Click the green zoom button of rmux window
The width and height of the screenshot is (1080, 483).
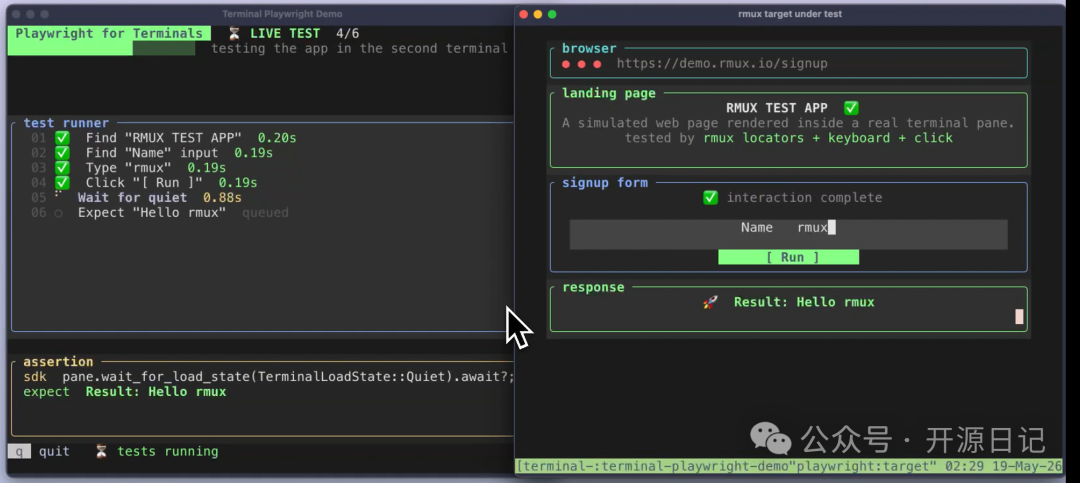[x=552, y=14]
